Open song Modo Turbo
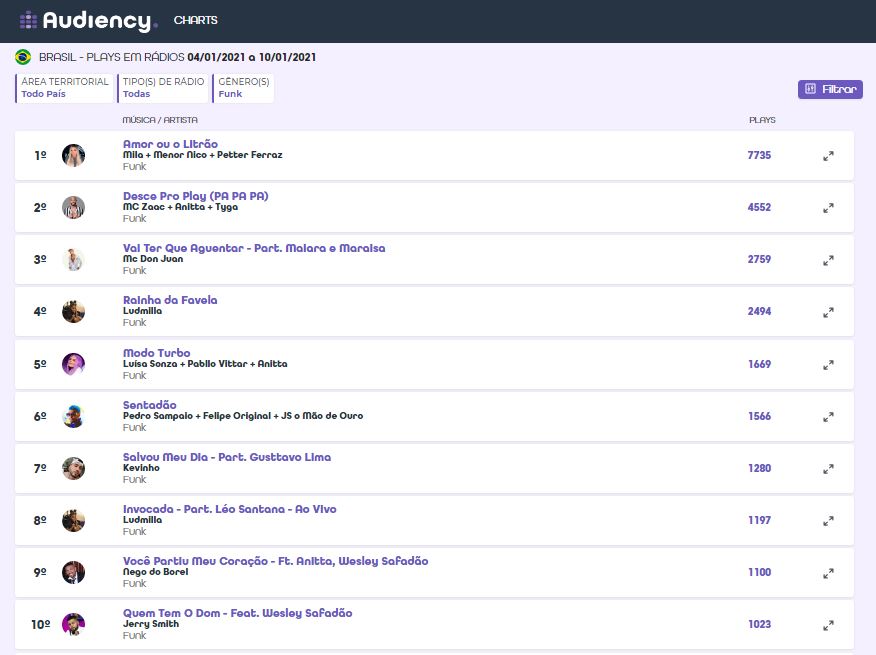 156,353
